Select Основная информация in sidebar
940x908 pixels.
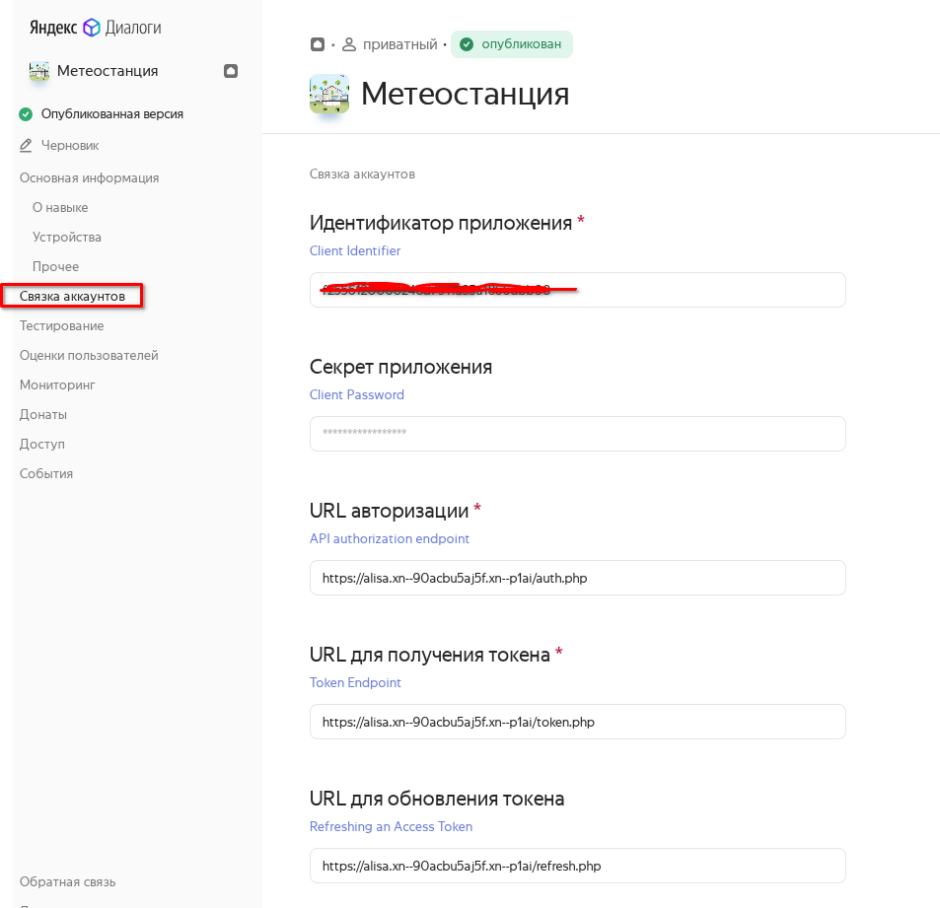[89, 178]
